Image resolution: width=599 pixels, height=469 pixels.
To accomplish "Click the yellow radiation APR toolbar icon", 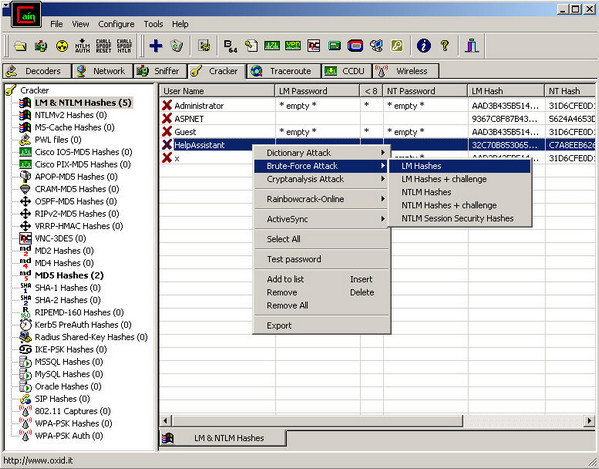I will point(62,46).
